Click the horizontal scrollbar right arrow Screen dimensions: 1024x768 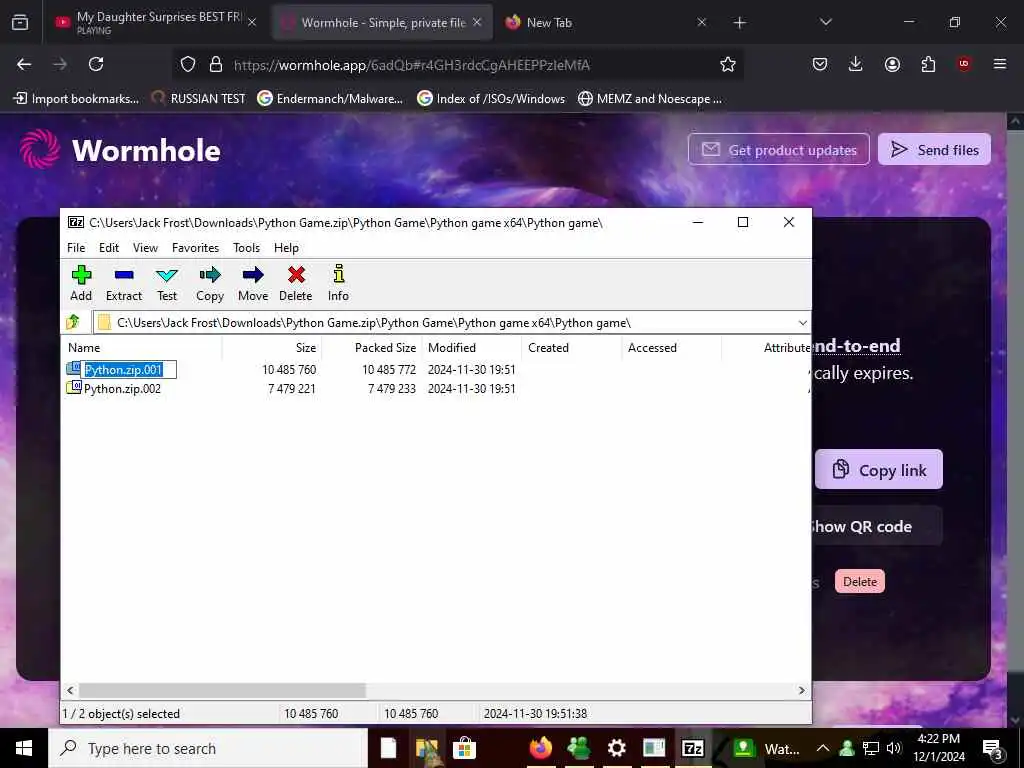point(801,690)
